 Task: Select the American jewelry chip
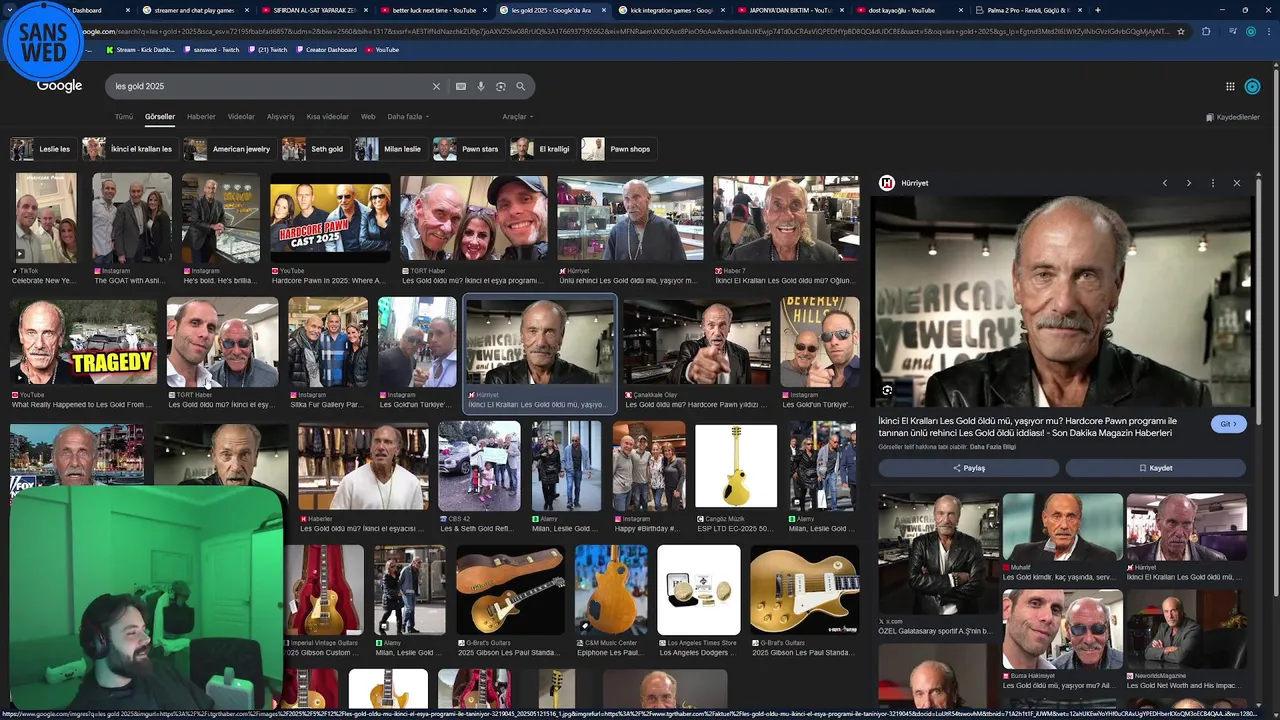pos(229,149)
